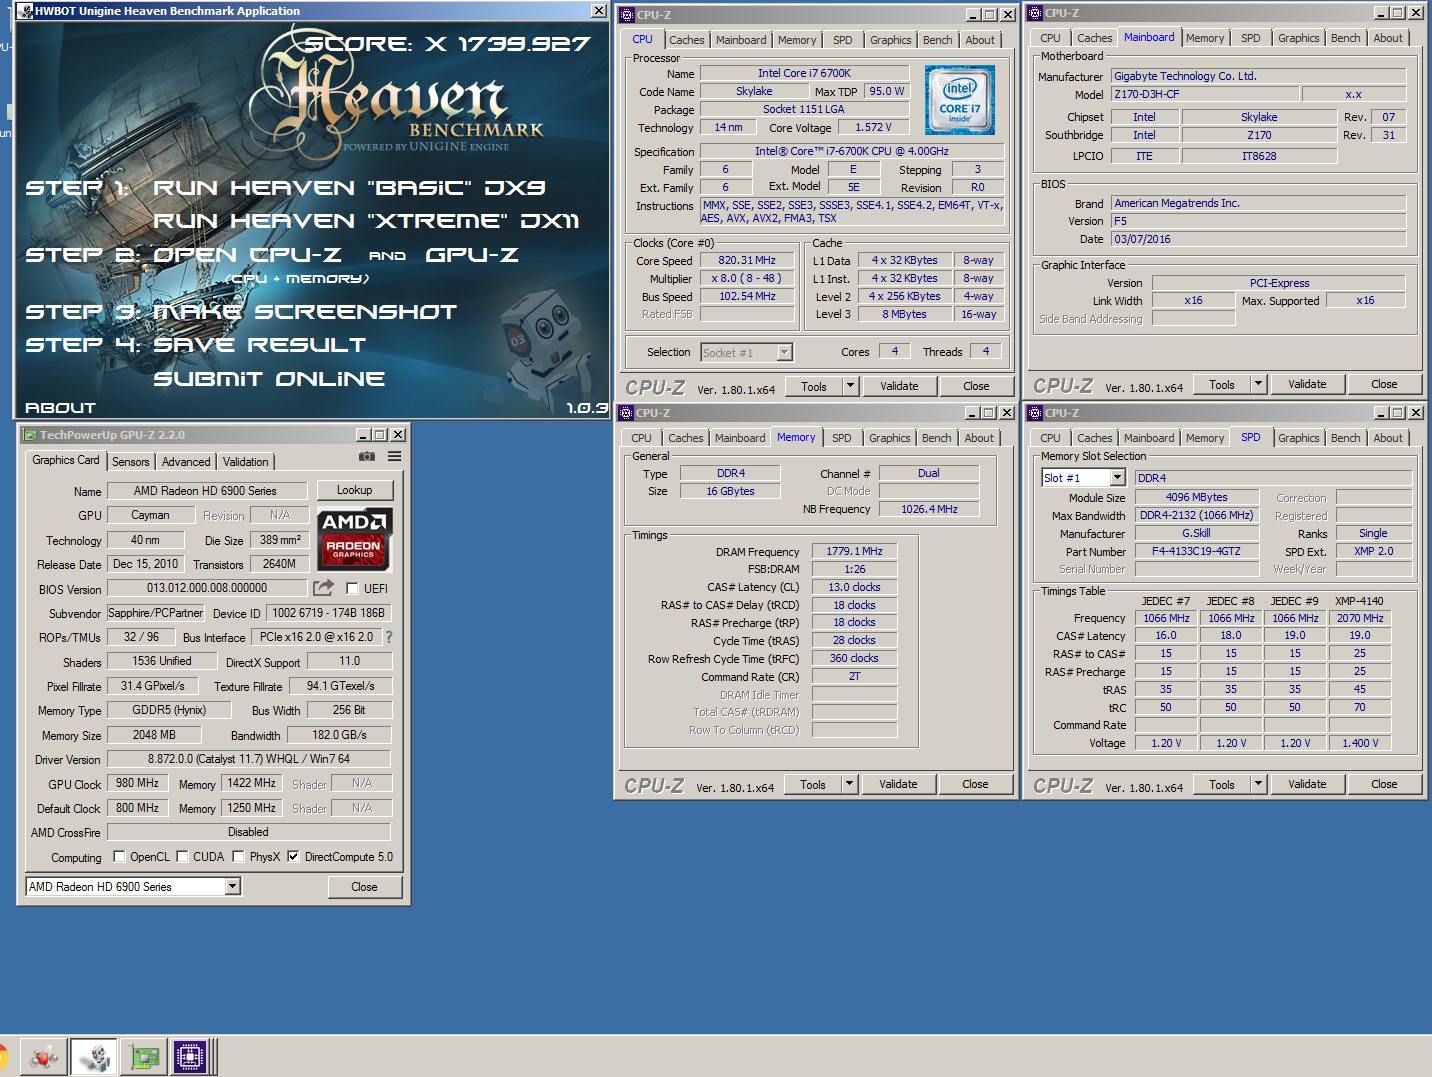Click RUN HEAVEN "XTREME" DX11 link
Viewport: 1432px width, 1077px height.
tap(366, 221)
